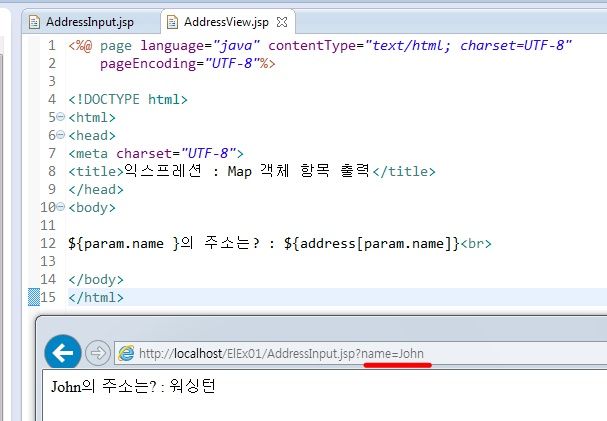Close the AddressView.jsp tab
Image resolution: width=607 pixels, height=421 pixels.
tap(282, 22)
